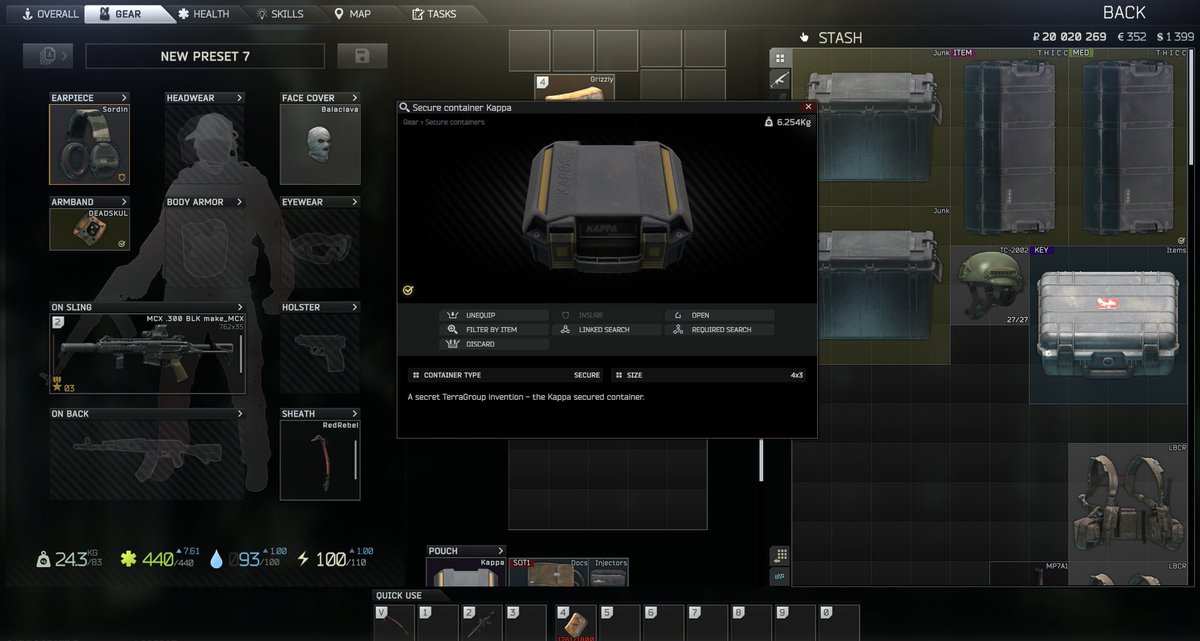Viewport: 1200px width, 641px height.
Task: Close the Secure container Kappa window
Action: [x=808, y=106]
